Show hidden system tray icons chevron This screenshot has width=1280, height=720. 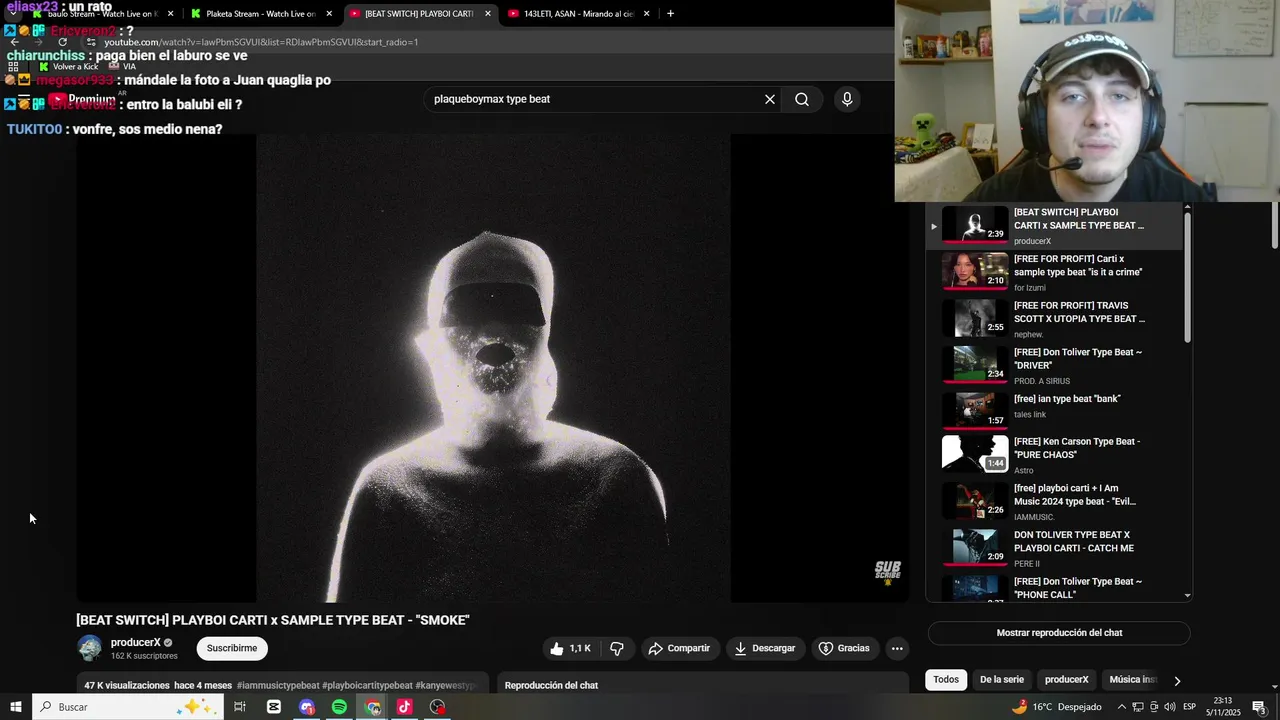pyautogui.click(x=1121, y=707)
